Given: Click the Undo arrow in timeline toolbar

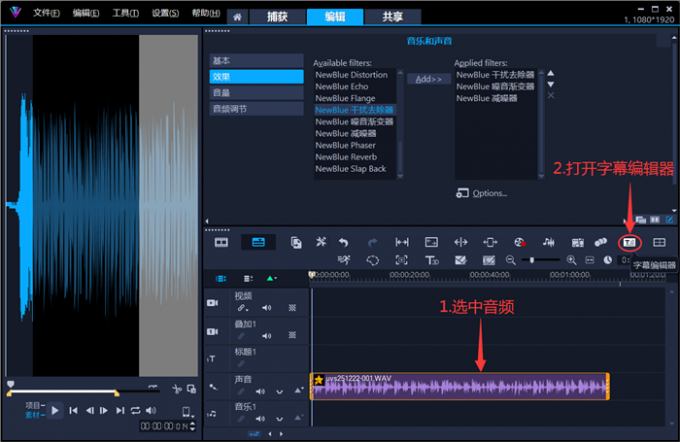Looking at the screenshot, I should click(x=343, y=242).
